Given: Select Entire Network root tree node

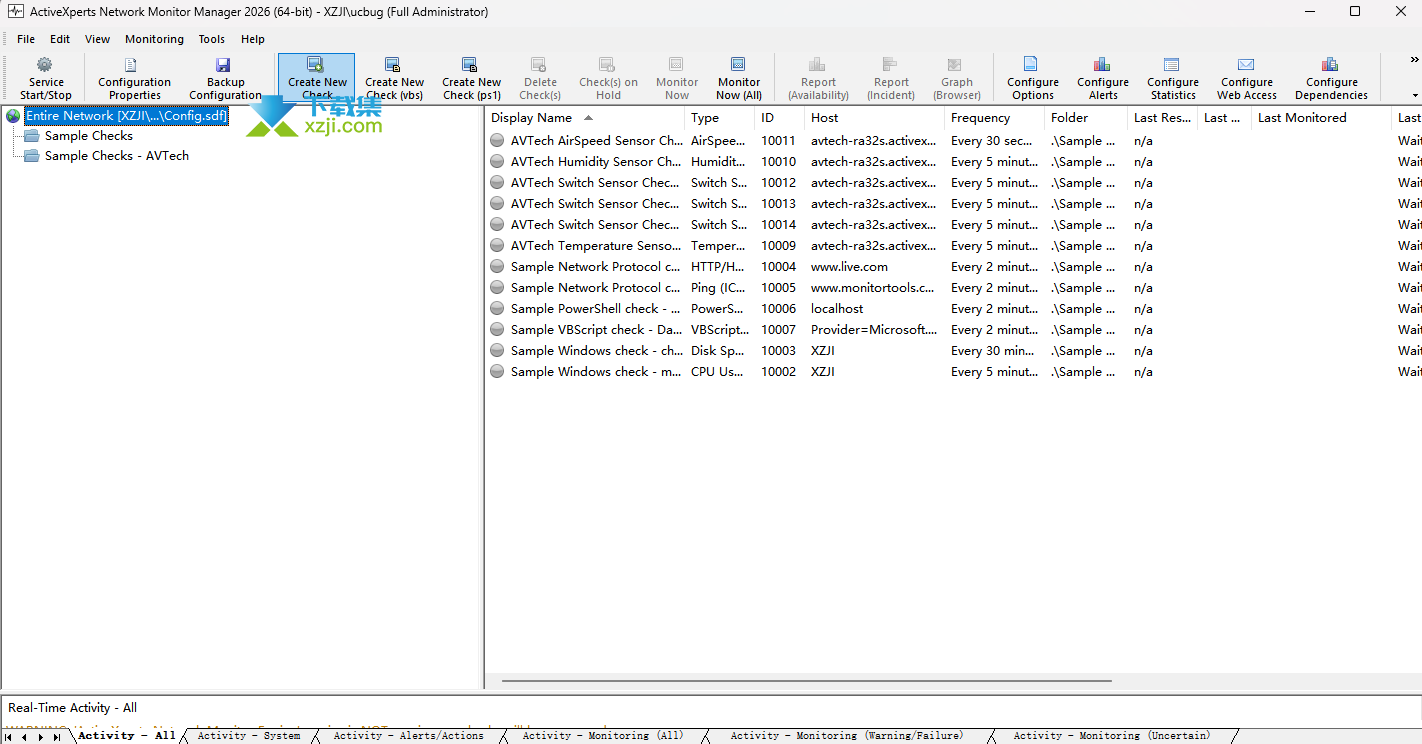Looking at the screenshot, I should pyautogui.click(x=126, y=116).
